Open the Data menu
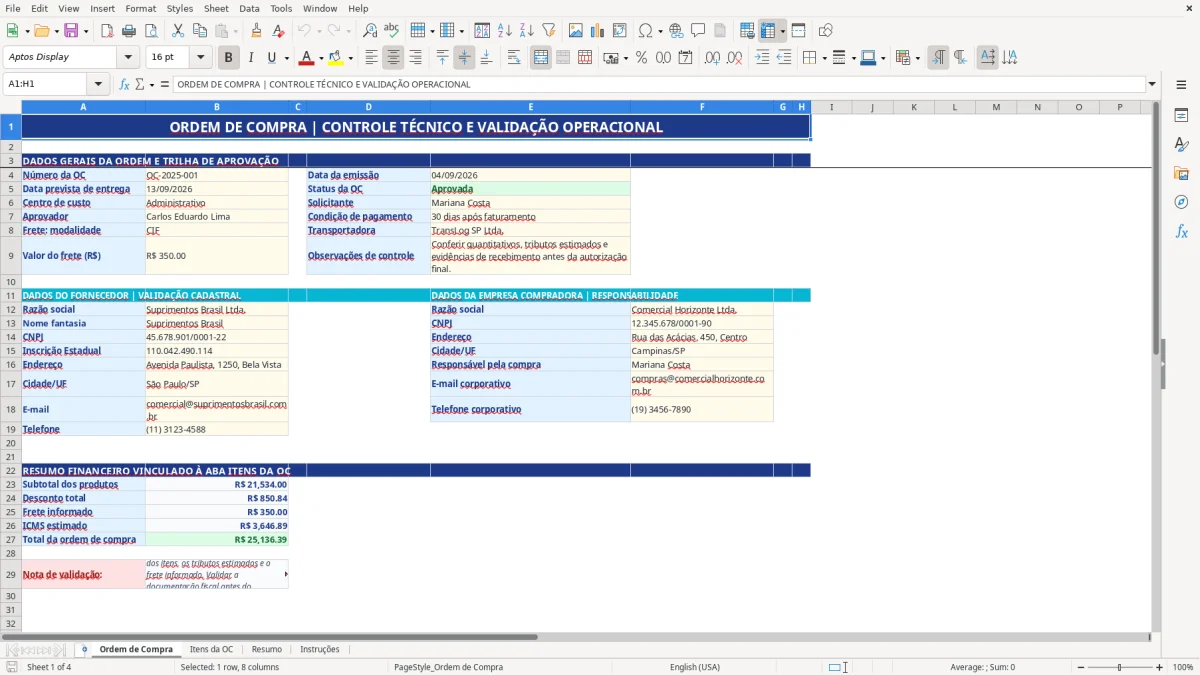 click(x=249, y=8)
